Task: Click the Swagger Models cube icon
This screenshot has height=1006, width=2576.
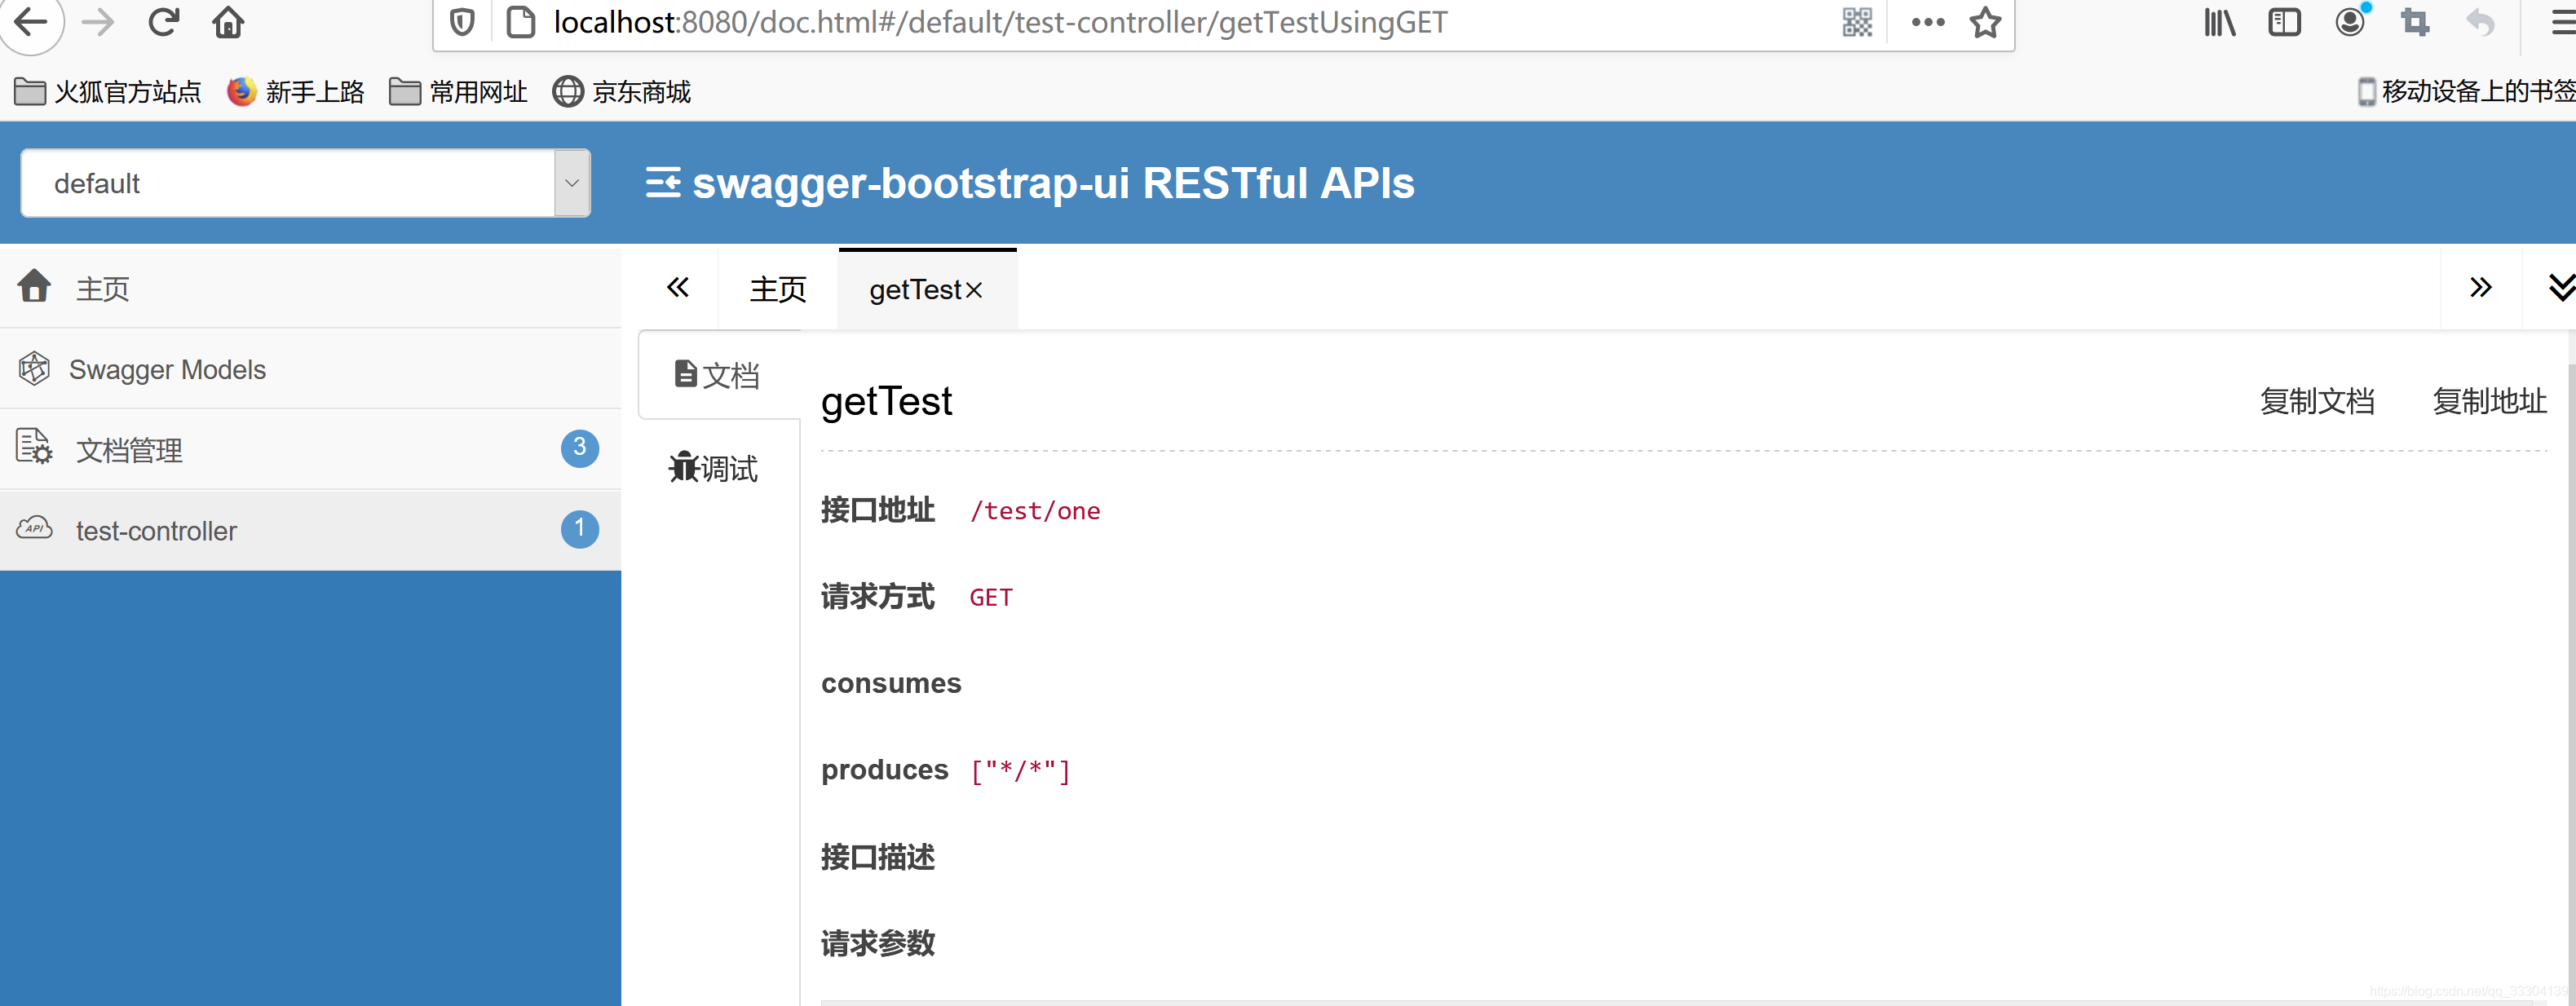Action: [34, 368]
